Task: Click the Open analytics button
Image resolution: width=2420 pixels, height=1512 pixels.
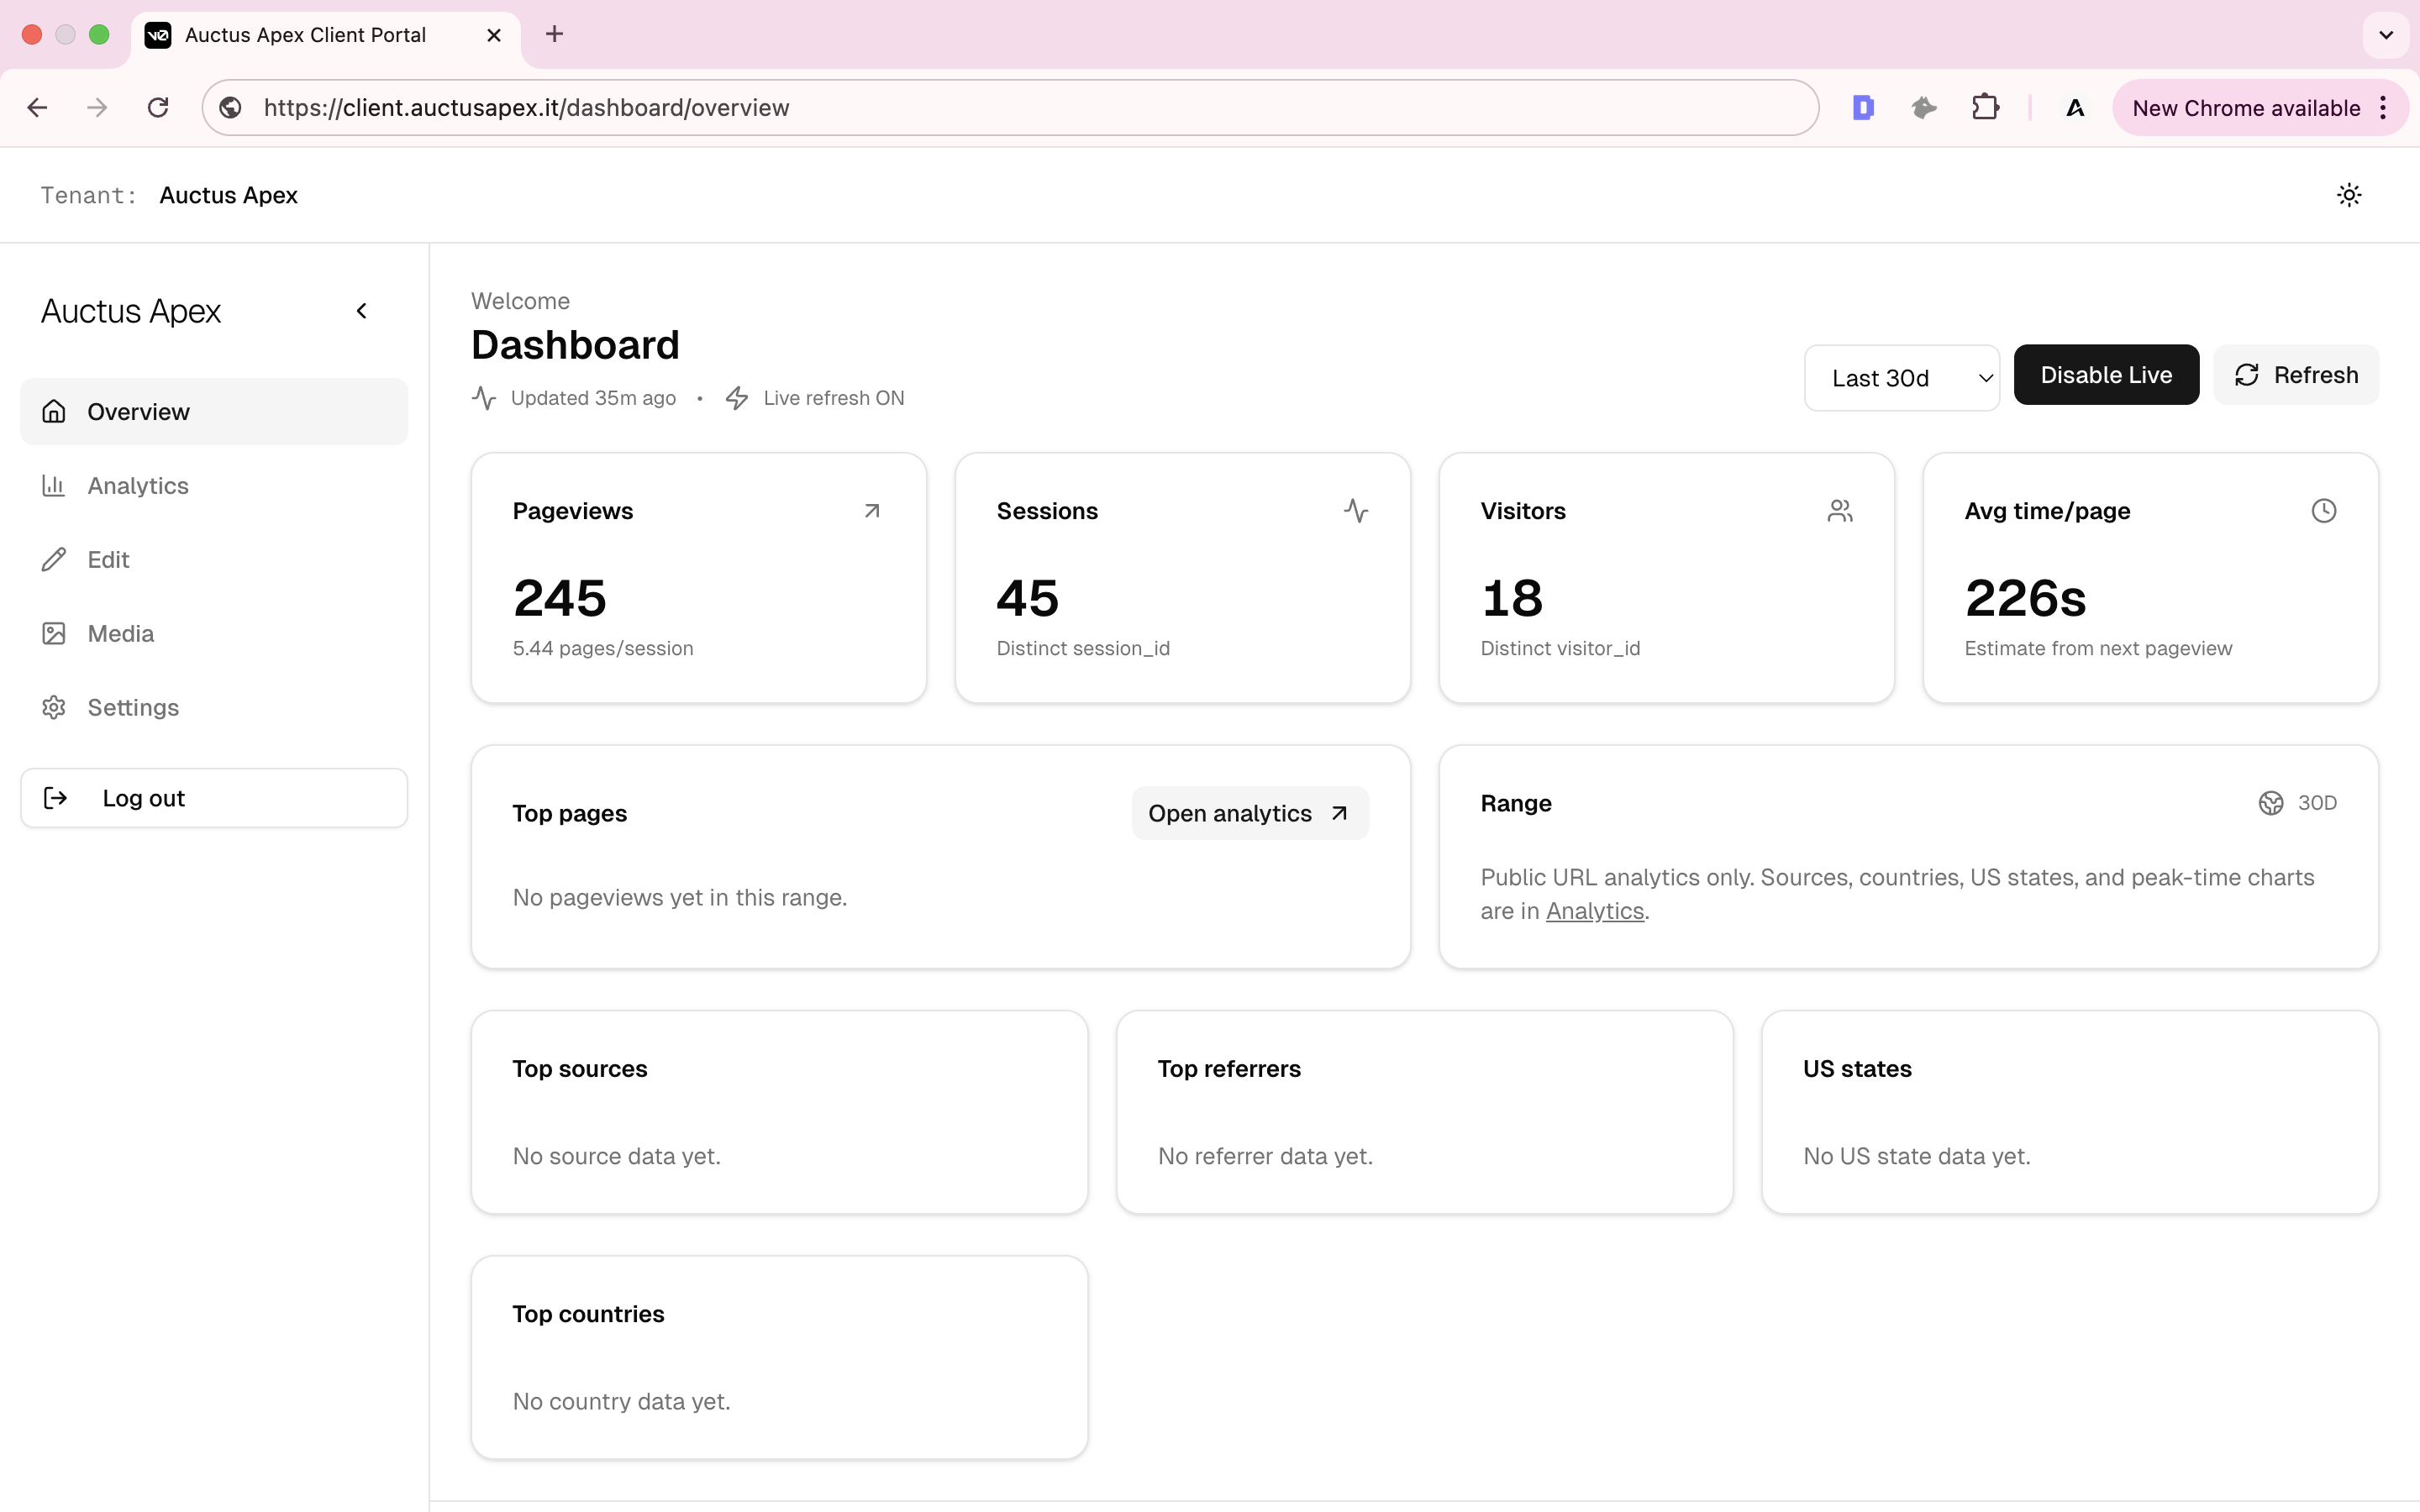Action: tap(1250, 814)
